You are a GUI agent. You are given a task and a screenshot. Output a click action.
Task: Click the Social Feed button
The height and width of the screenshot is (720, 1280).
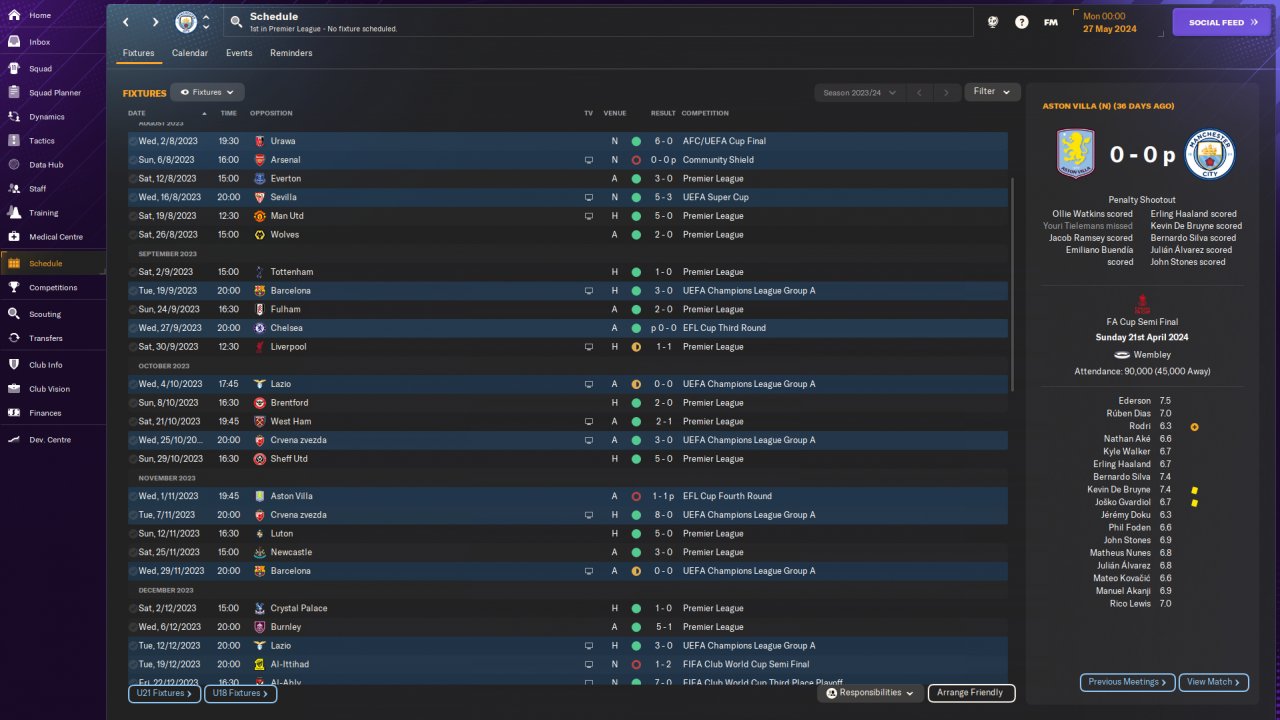[1220, 22]
